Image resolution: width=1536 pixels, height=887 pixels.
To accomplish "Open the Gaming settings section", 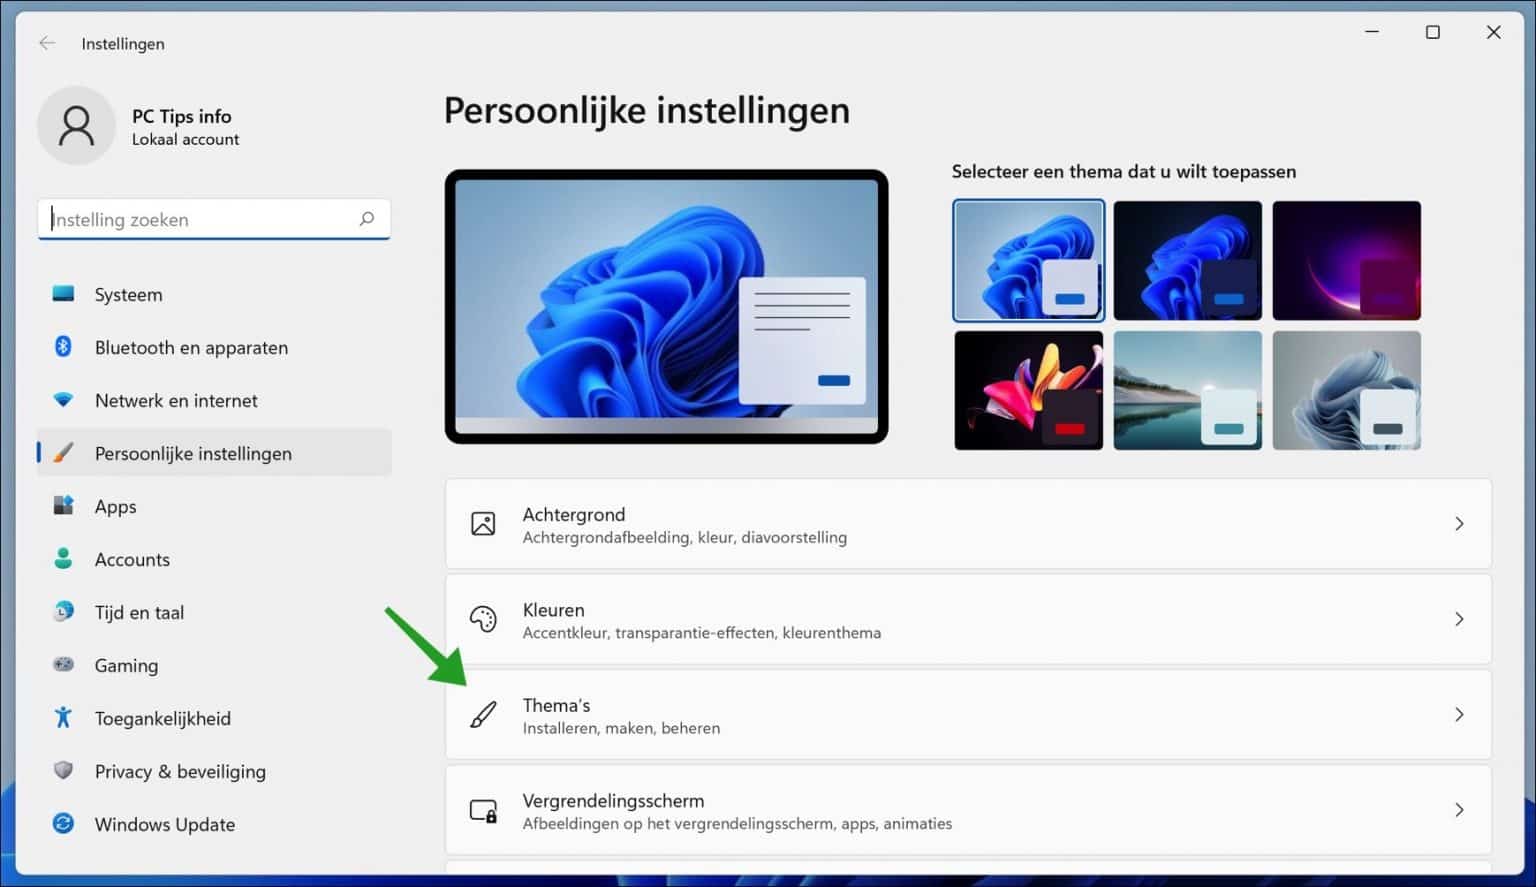I will tap(126, 665).
